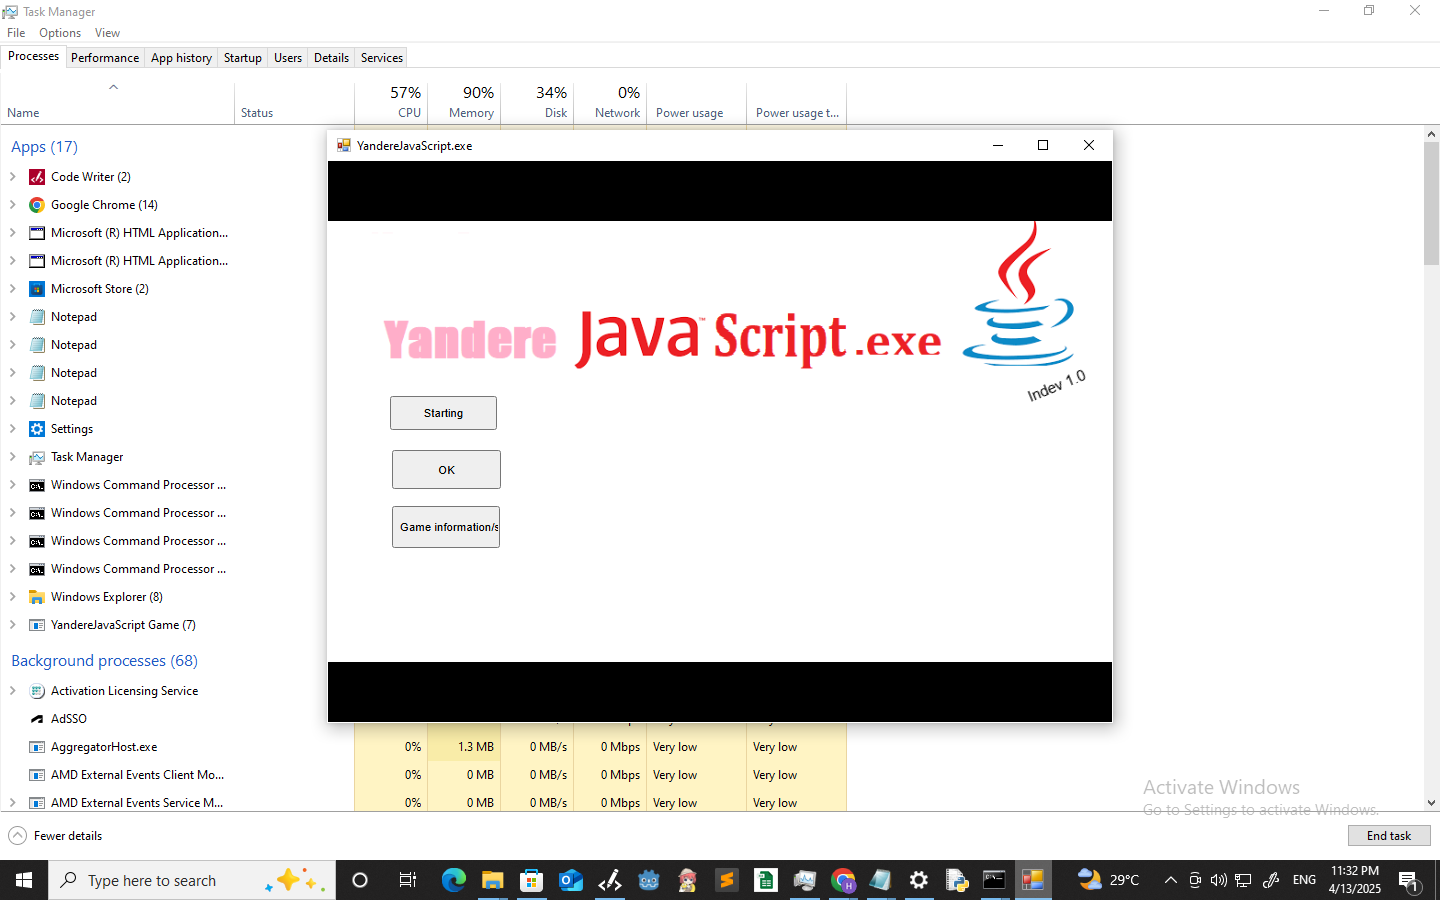The height and width of the screenshot is (900, 1440).
Task: Open the Windows Start menu
Action: (x=24, y=880)
